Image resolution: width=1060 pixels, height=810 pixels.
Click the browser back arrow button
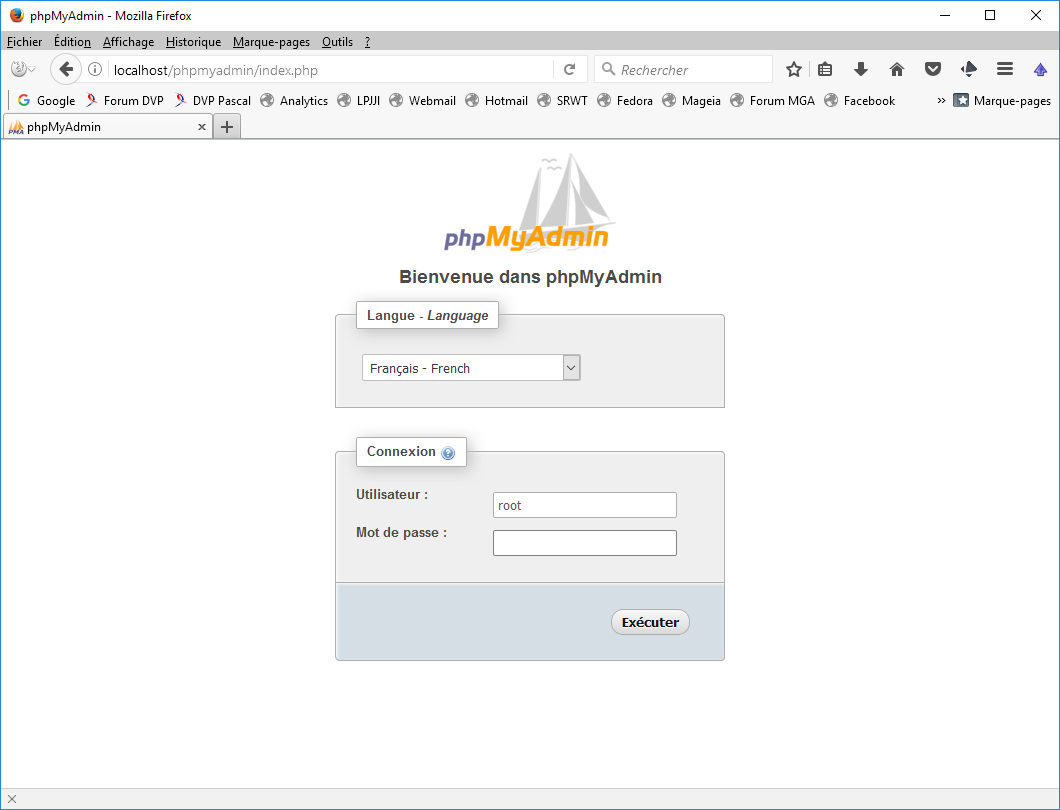(x=66, y=69)
